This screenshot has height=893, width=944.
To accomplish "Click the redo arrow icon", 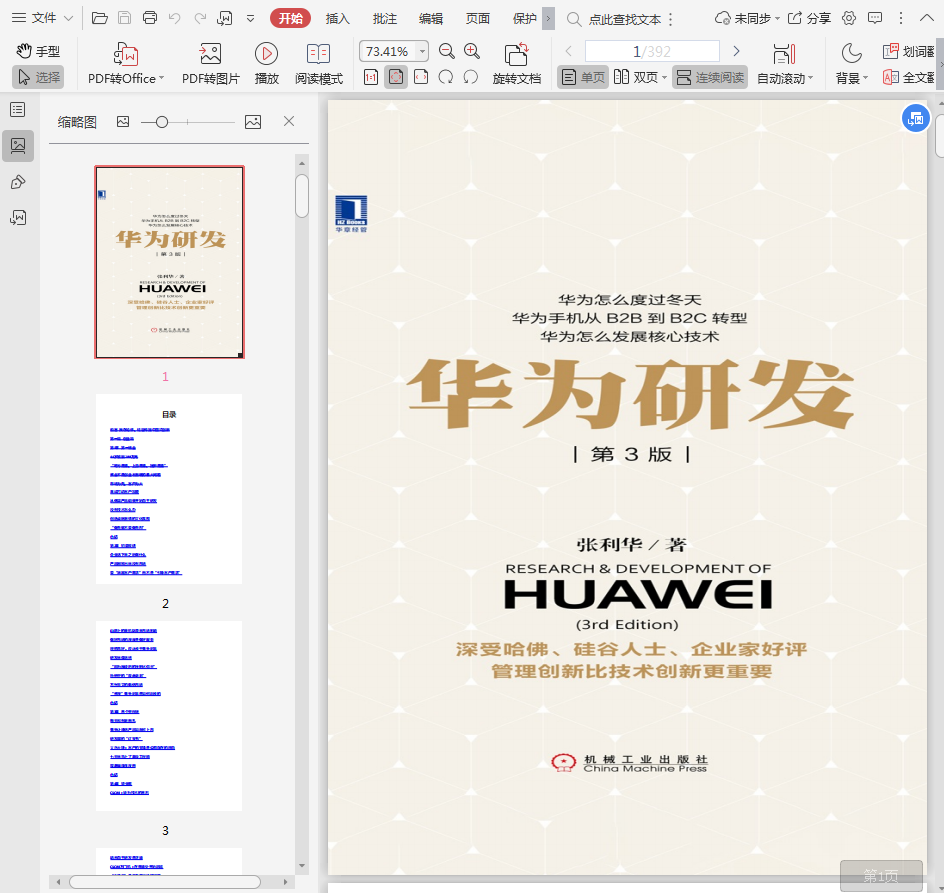I will click(x=200, y=18).
